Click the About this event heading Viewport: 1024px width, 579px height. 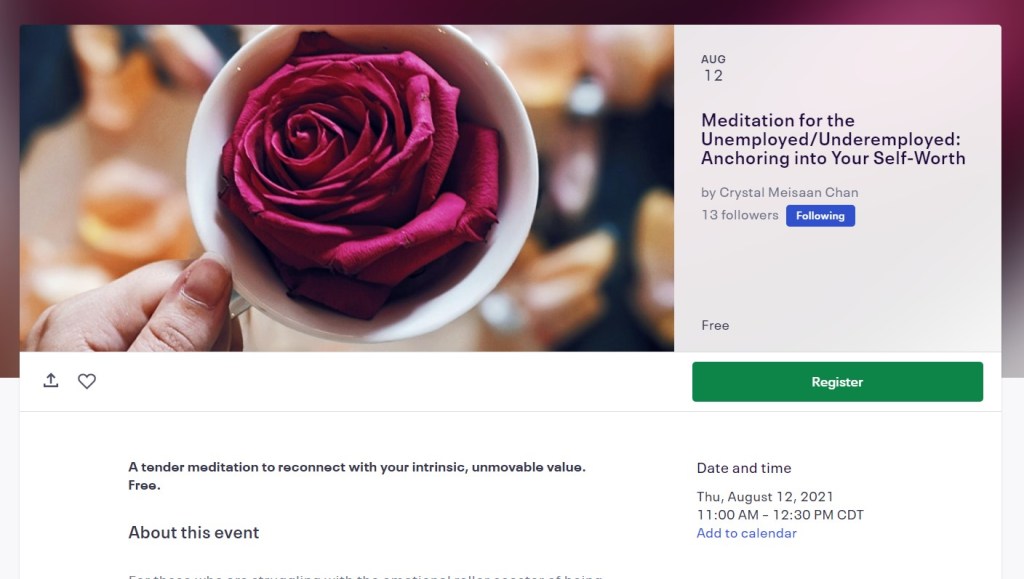click(193, 532)
